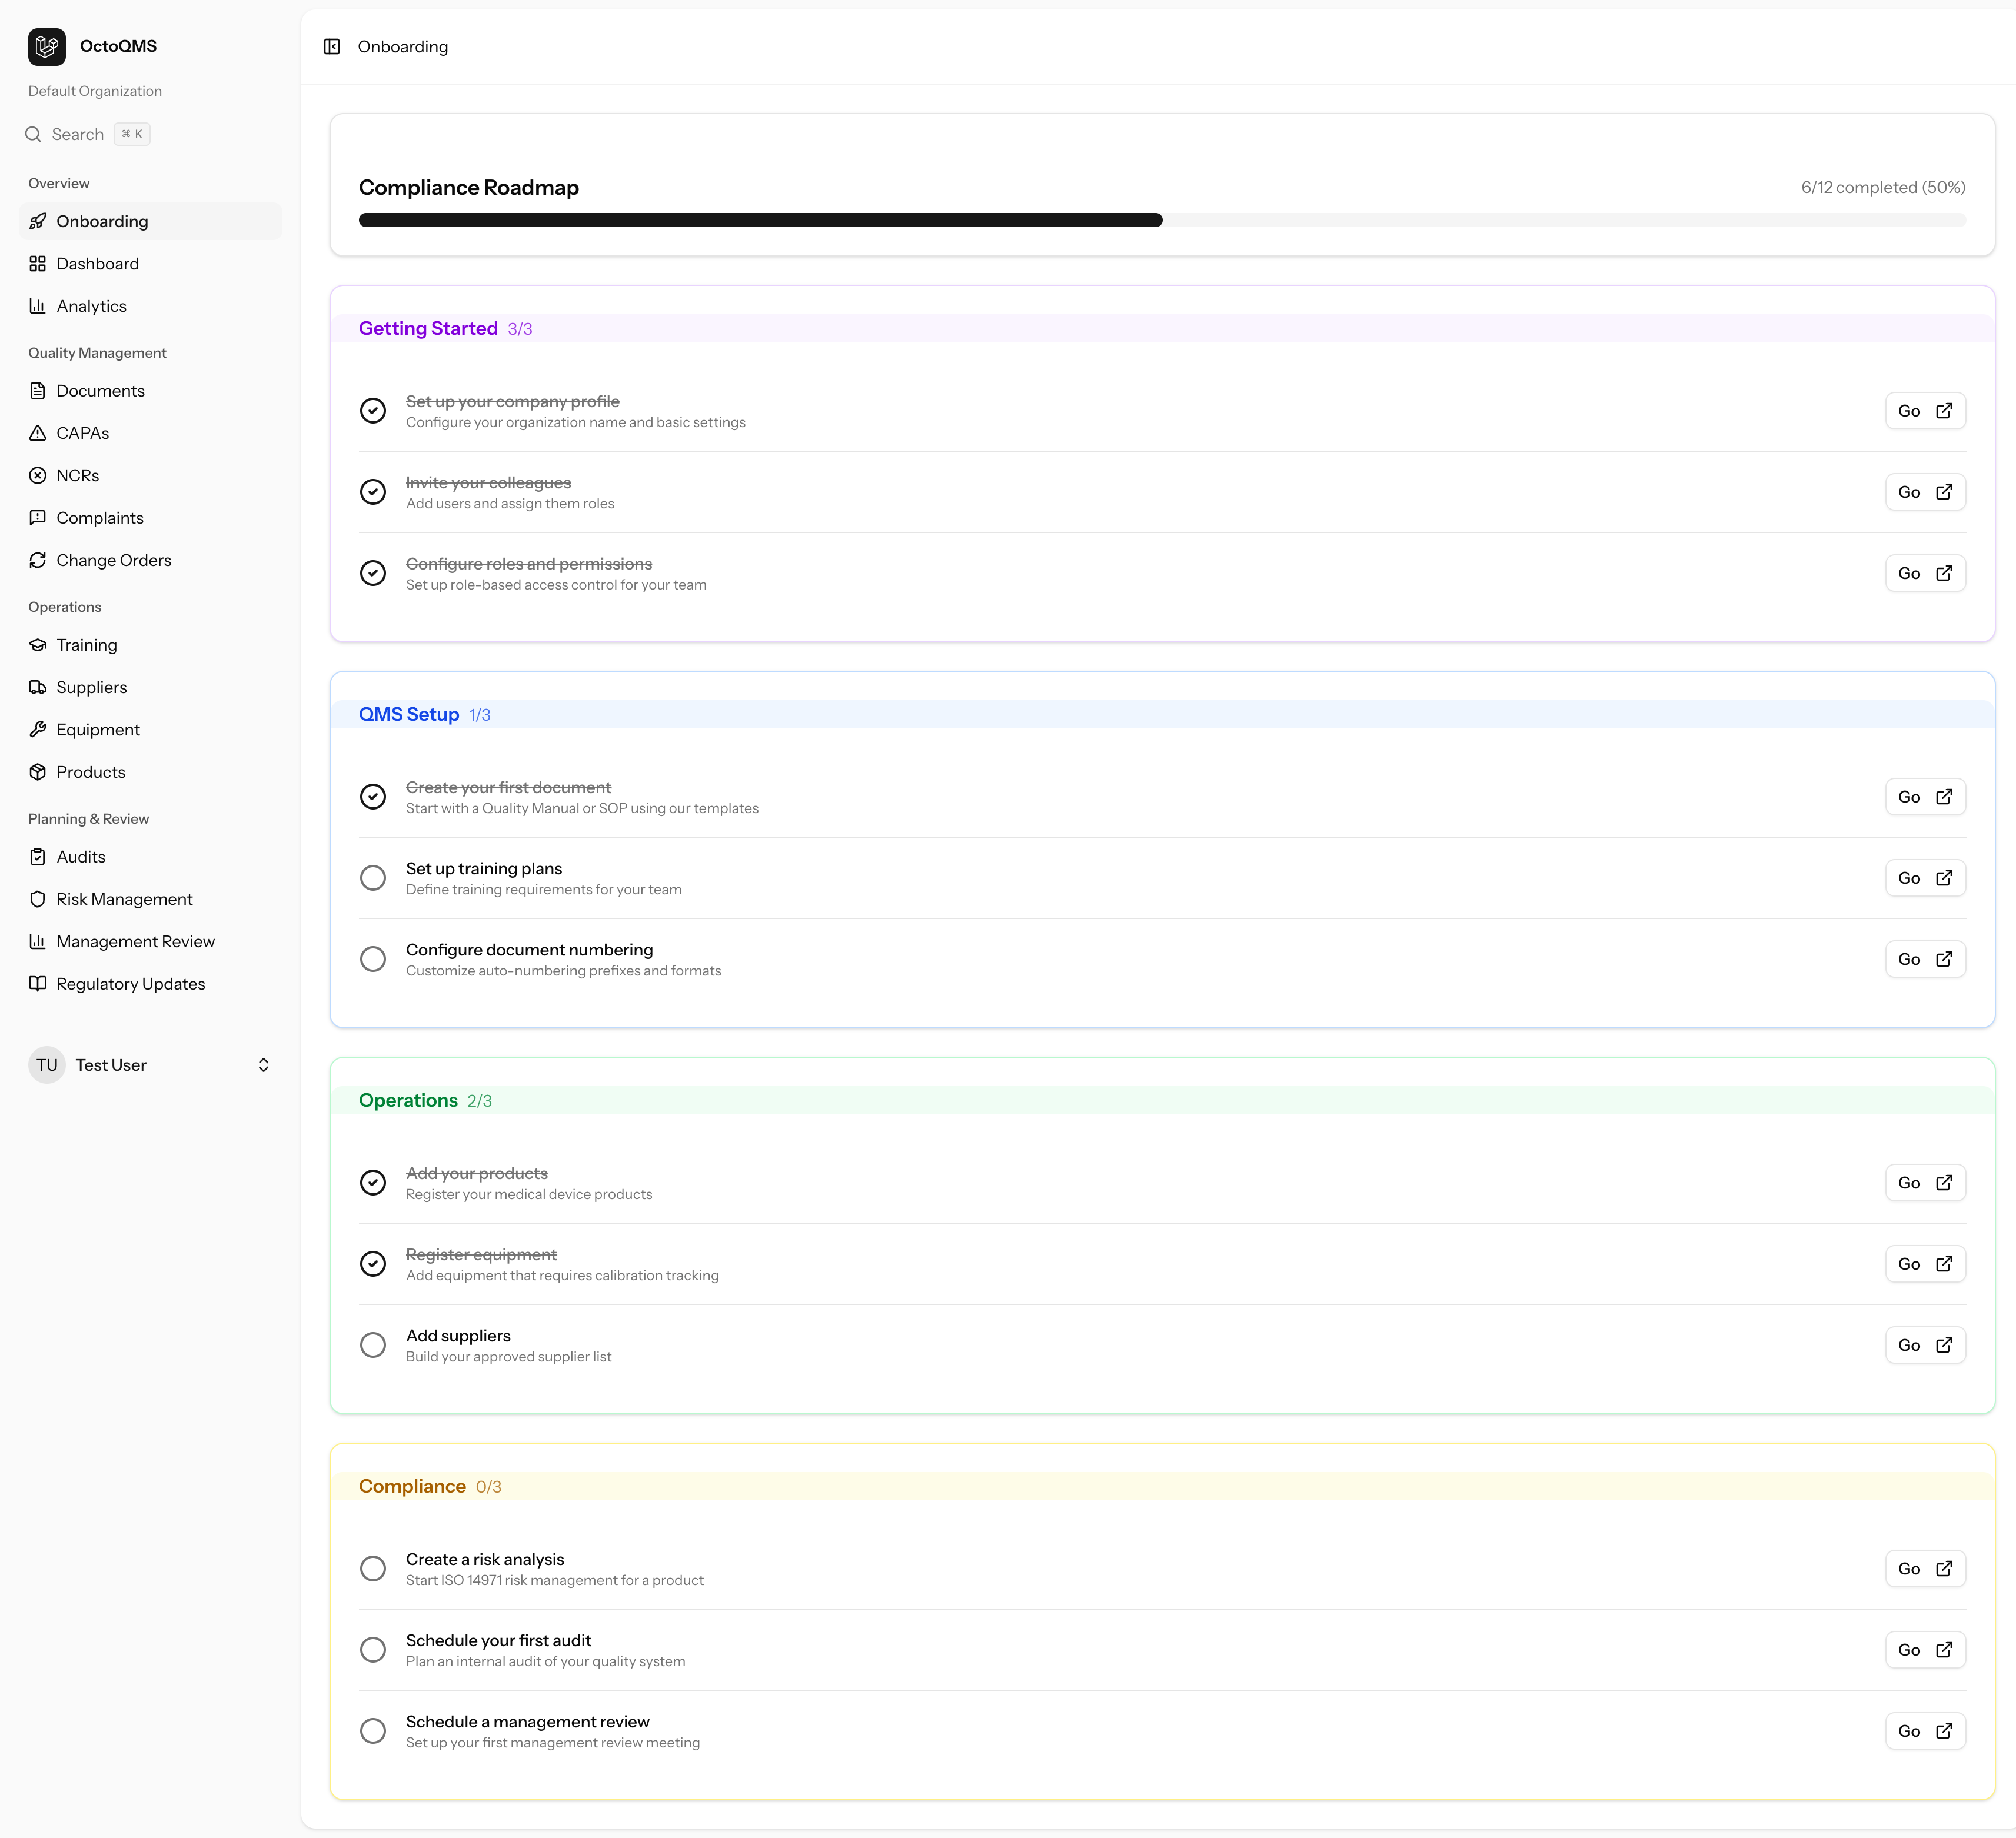The width and height of the screenshot is (2016, 1838).
Task: Open the Onboarding sidebar item
Action: coord(150,221)
